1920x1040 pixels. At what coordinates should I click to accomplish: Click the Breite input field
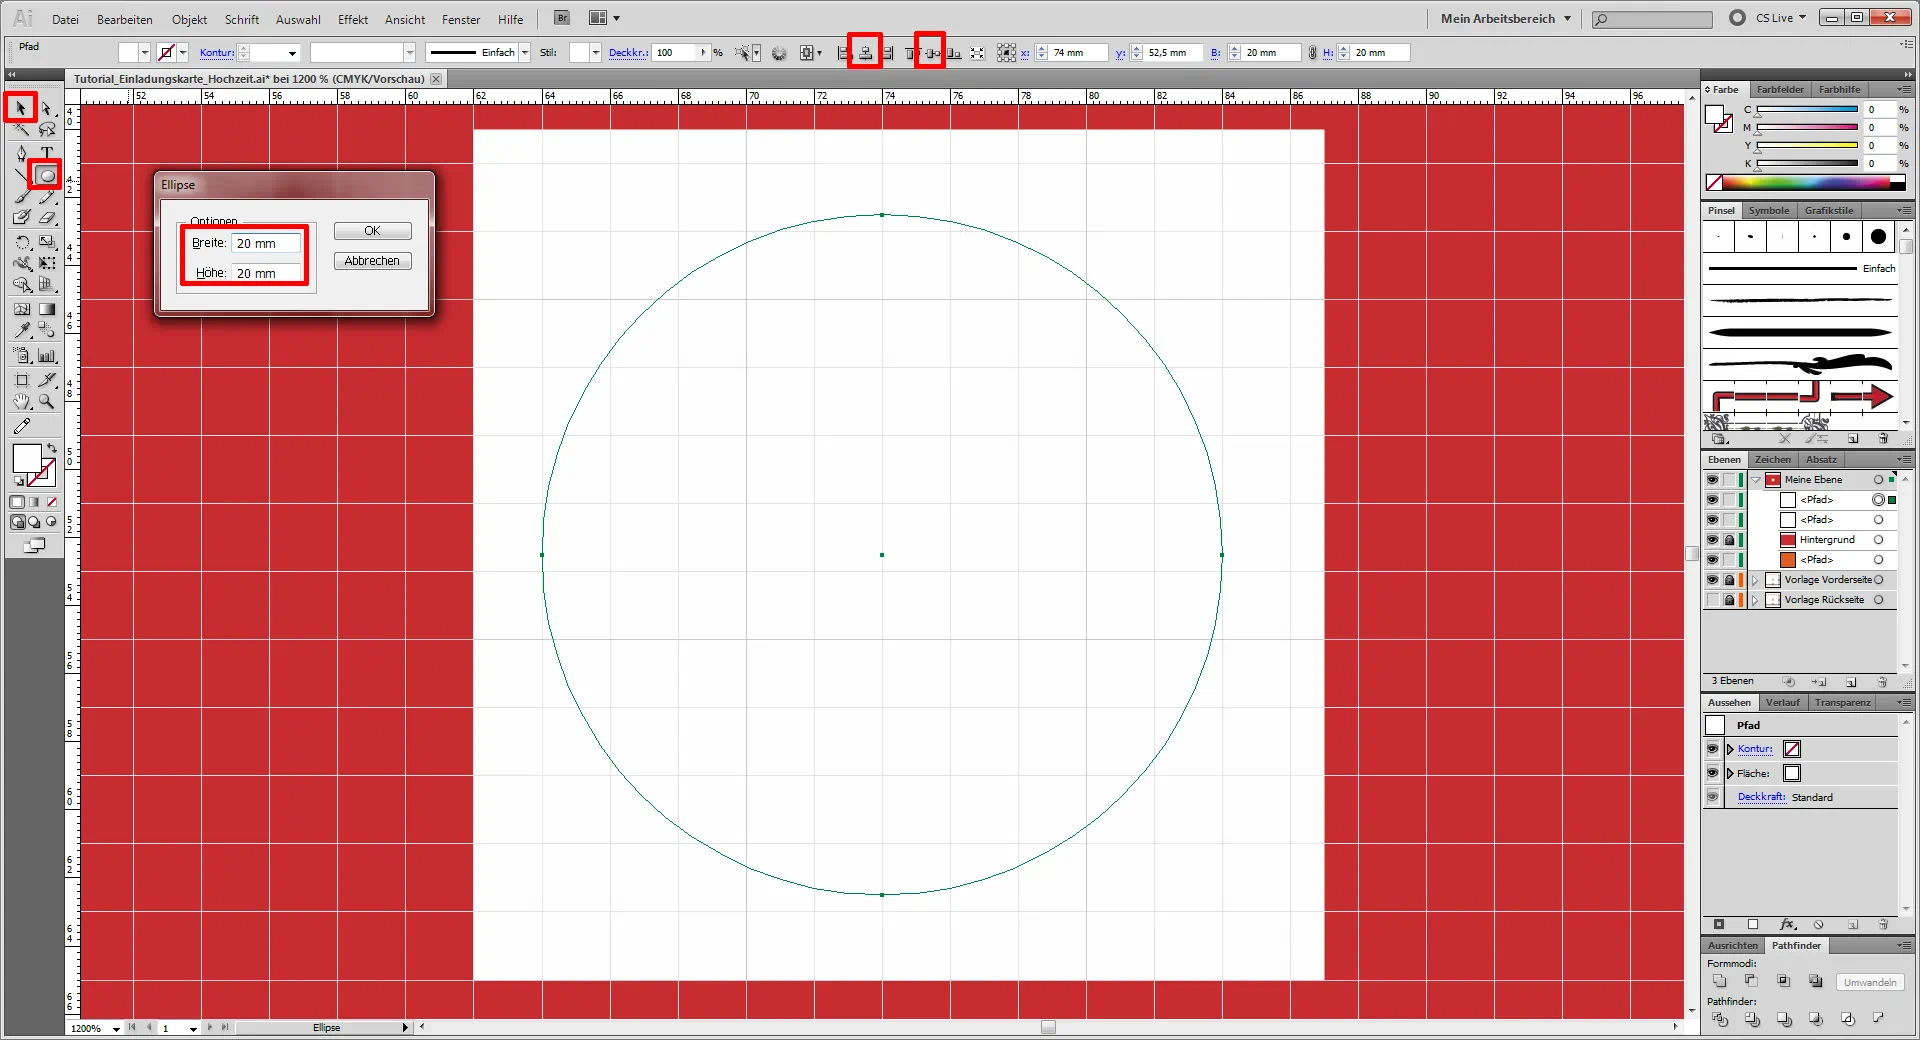(265, 244)
